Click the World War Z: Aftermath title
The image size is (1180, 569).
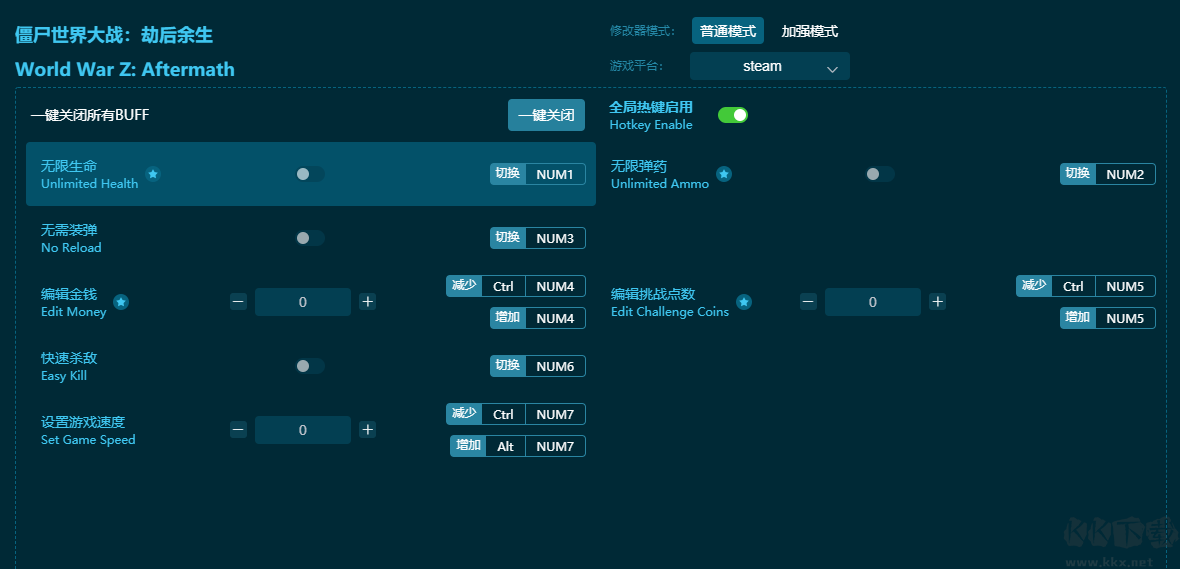coord(125,69)
